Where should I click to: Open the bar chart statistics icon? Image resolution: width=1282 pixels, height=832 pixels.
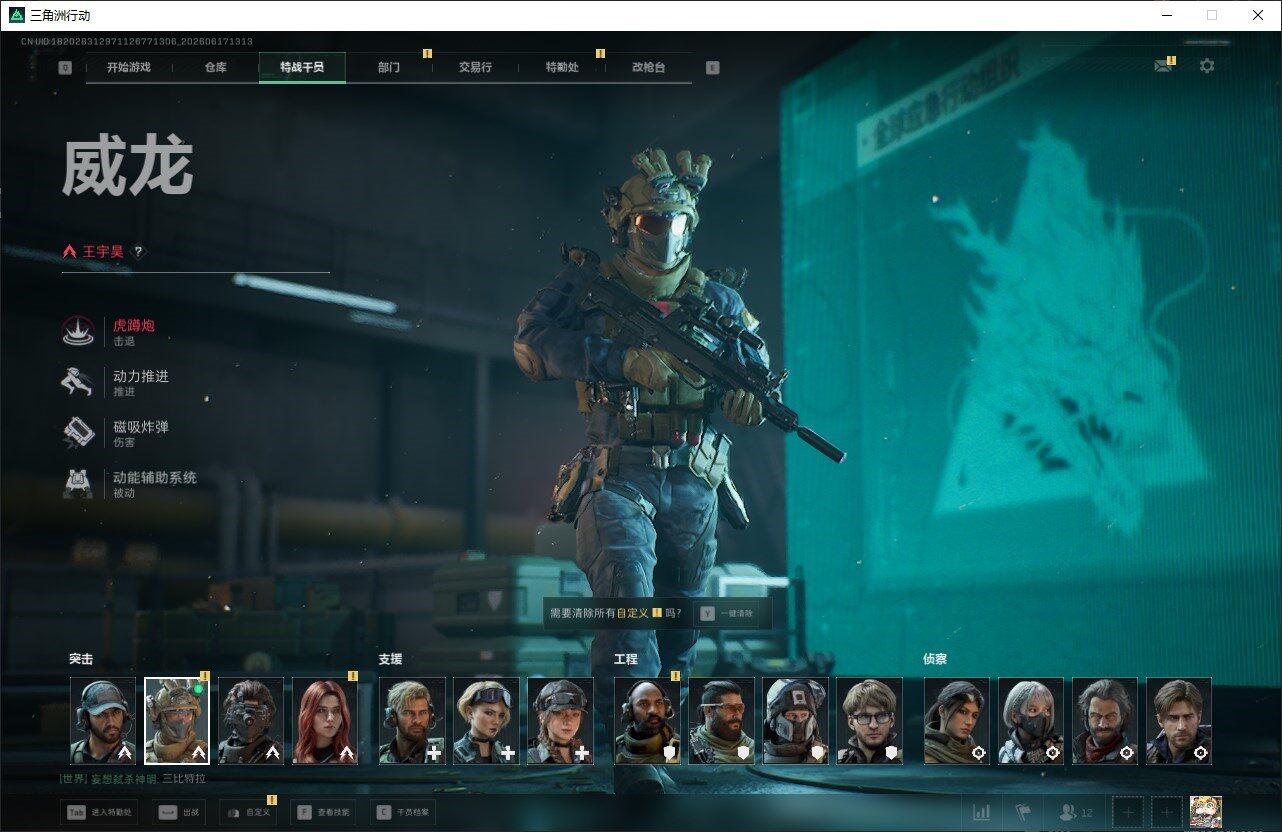(981, 812)
